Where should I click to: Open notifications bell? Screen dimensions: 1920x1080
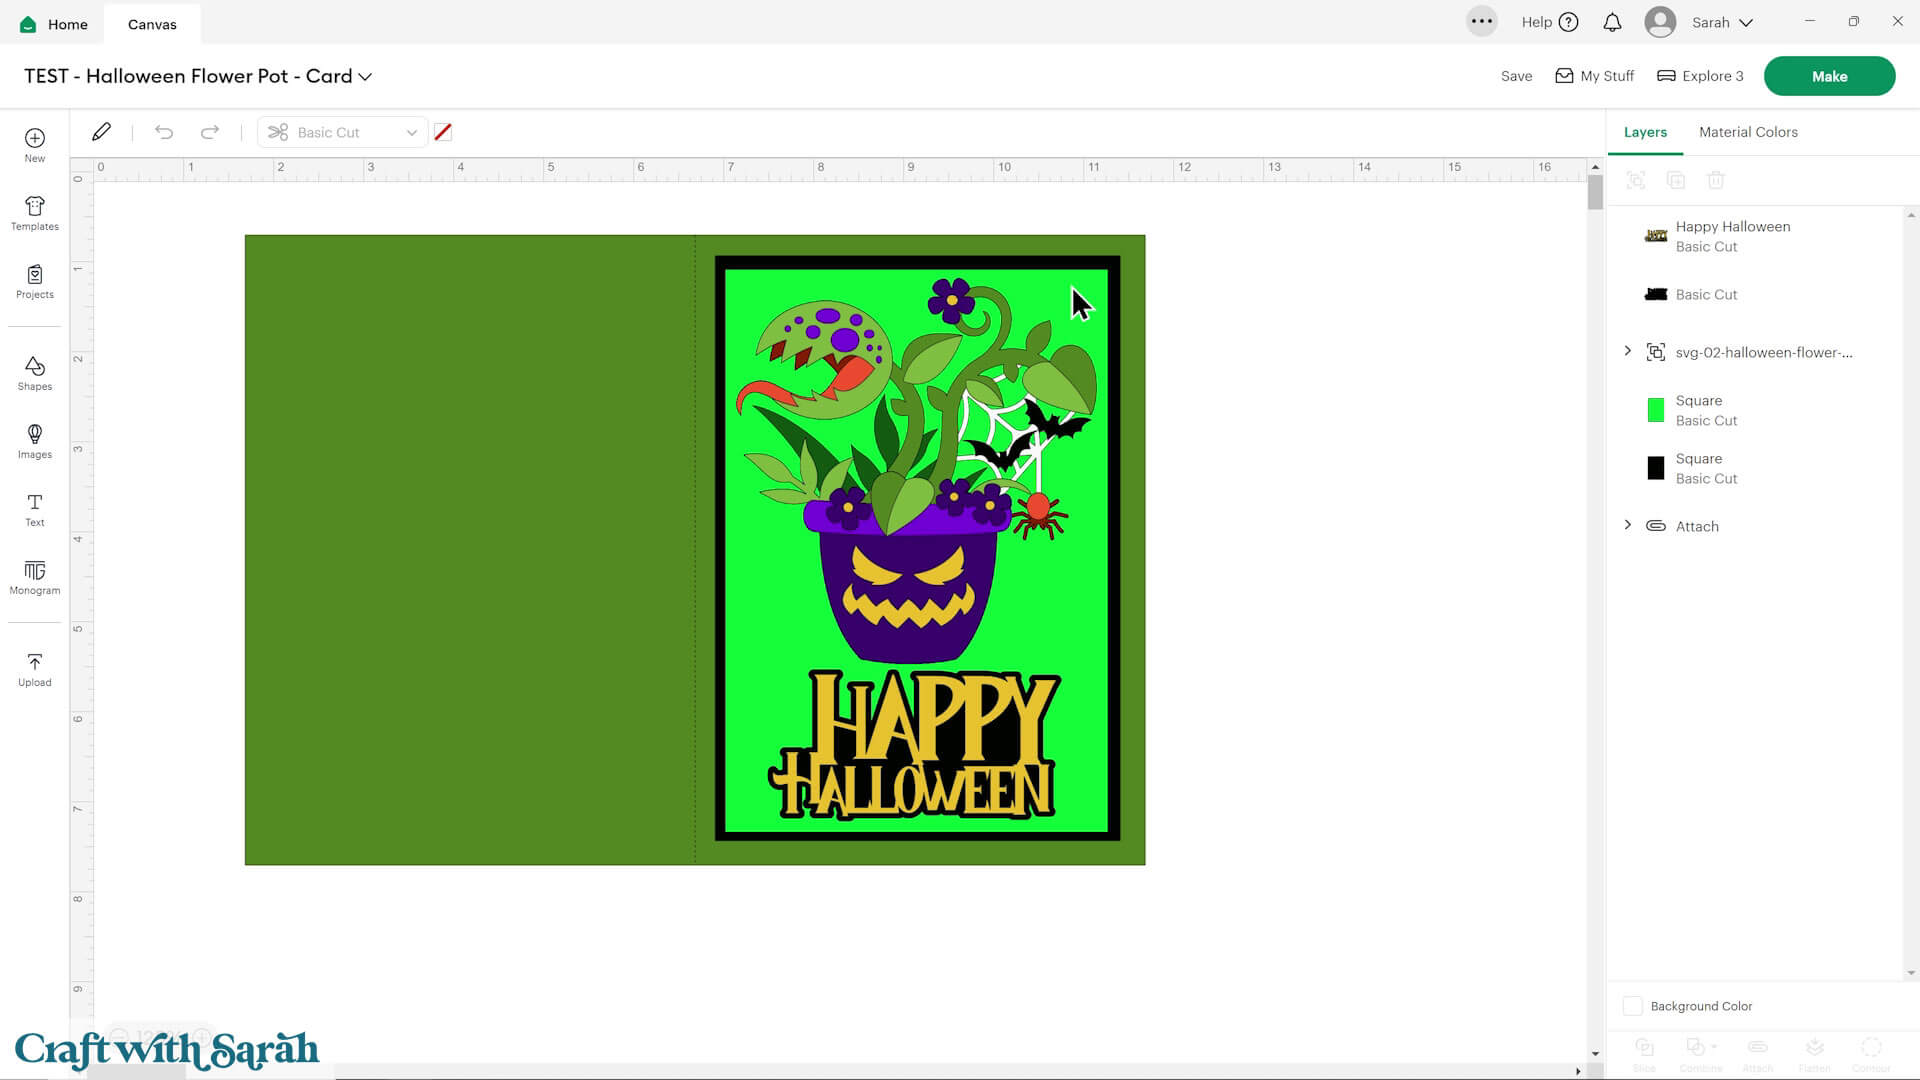(x=1612, y=23)
